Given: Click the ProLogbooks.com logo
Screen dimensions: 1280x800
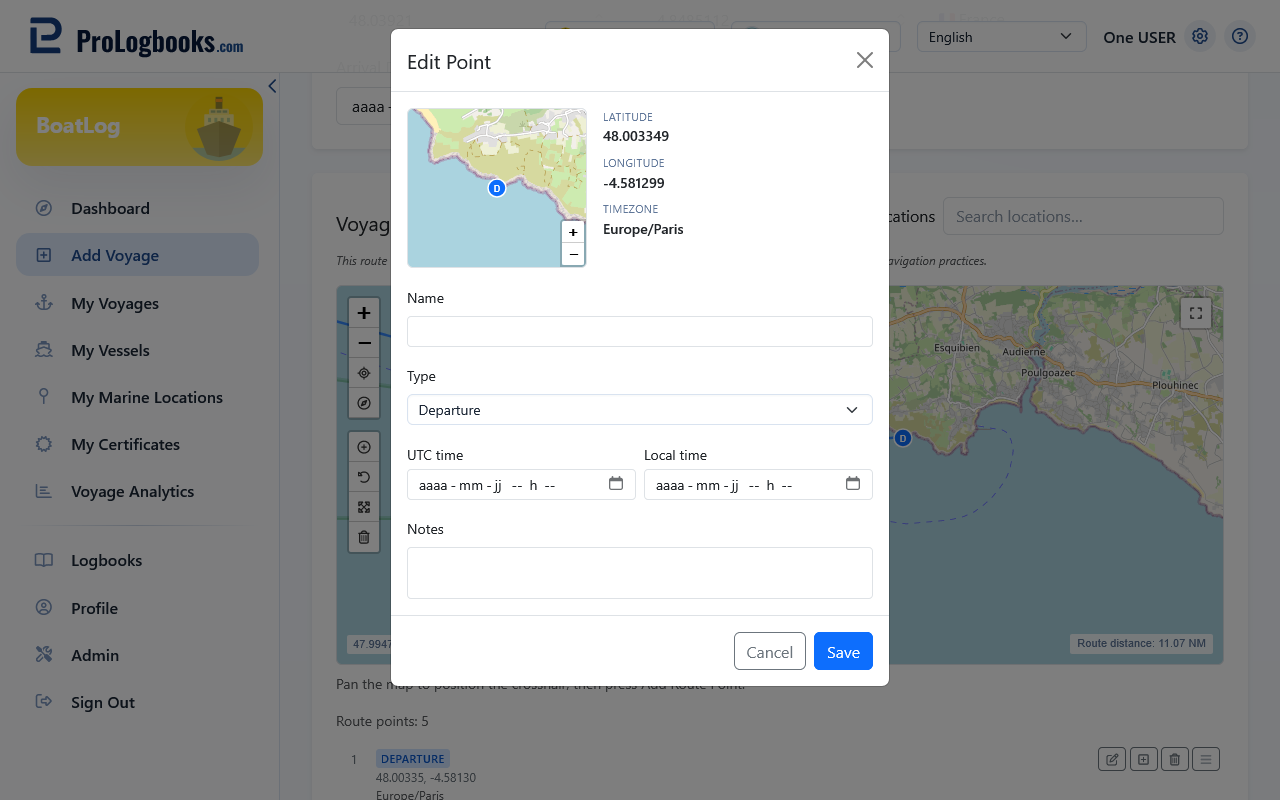Looking at the screenshot, I should click(137, 37).
